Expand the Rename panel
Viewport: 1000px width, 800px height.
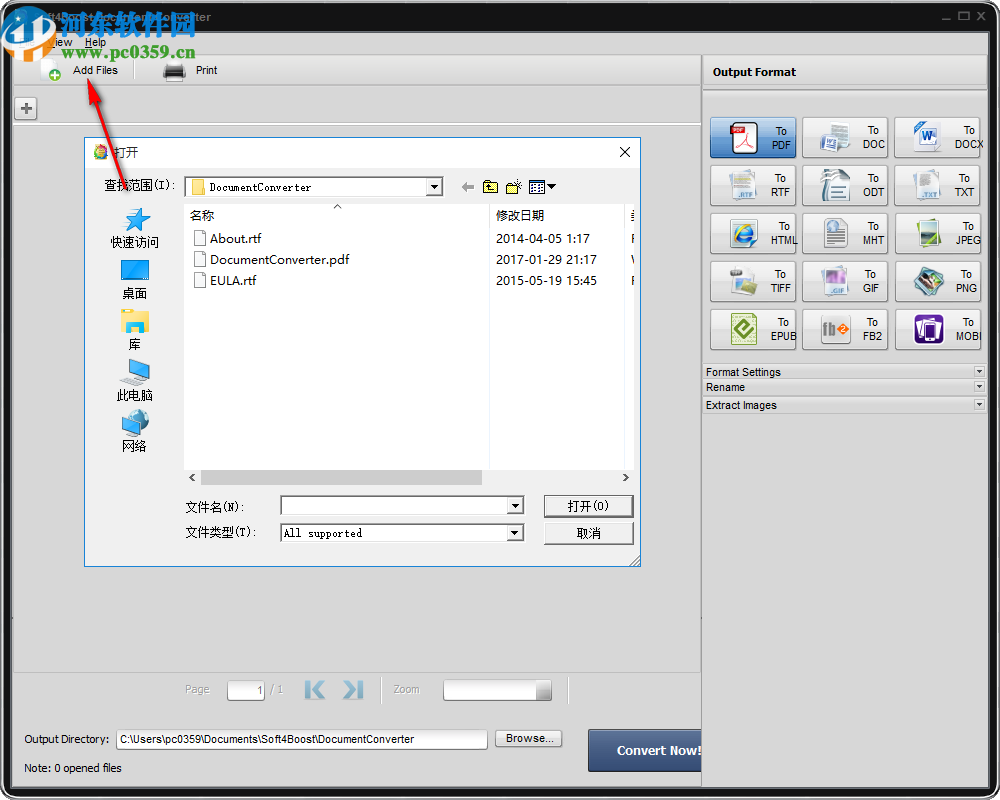coord(844,387)
